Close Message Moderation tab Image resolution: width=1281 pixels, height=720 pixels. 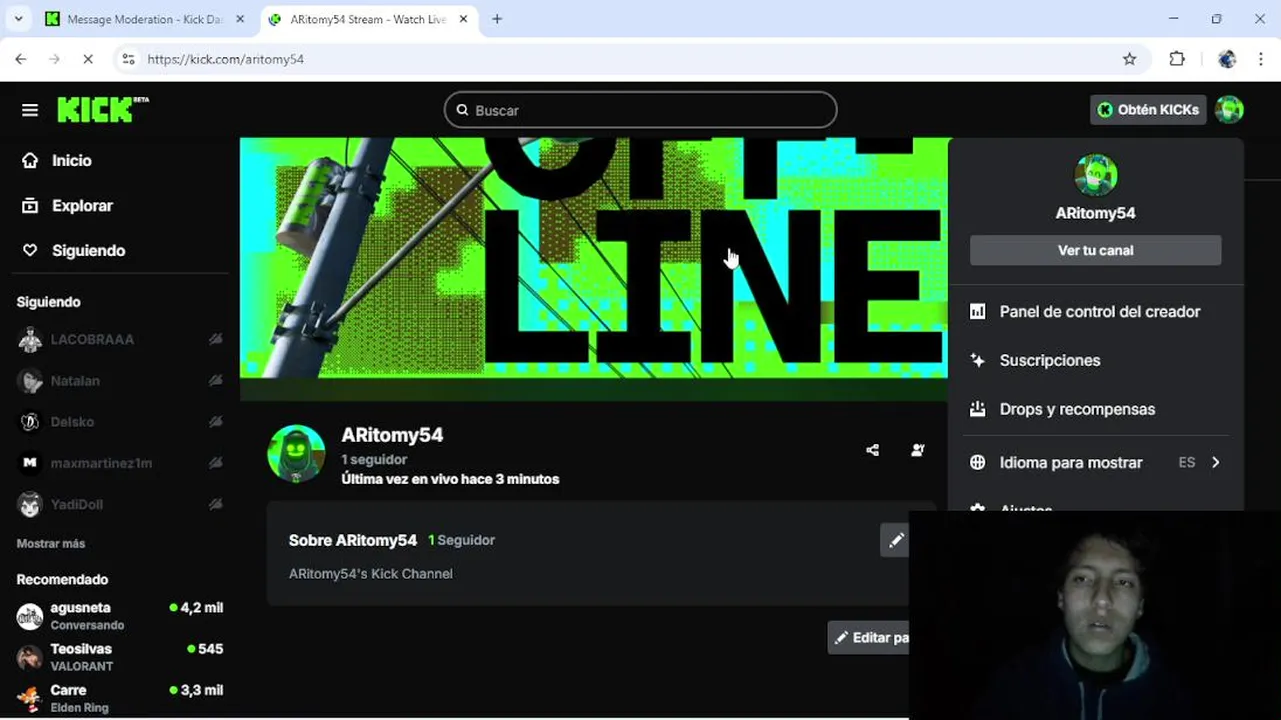point(240,19)
